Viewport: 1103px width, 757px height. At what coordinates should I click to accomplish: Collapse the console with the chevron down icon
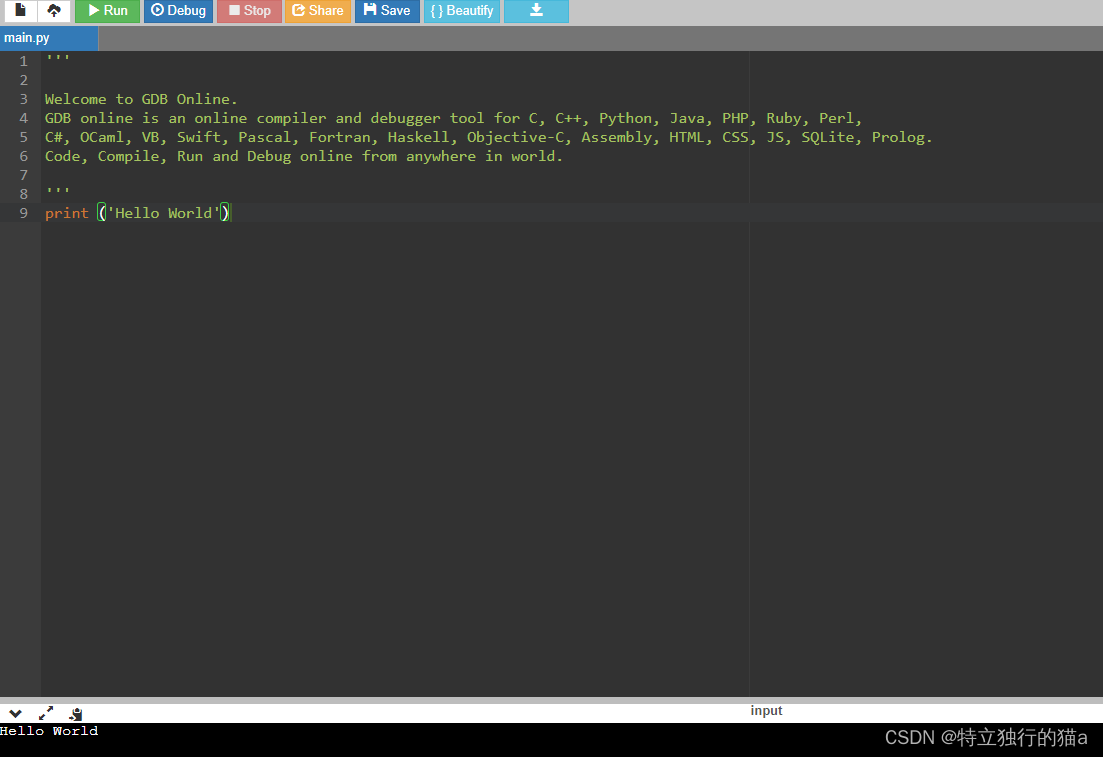click(15, 713)
